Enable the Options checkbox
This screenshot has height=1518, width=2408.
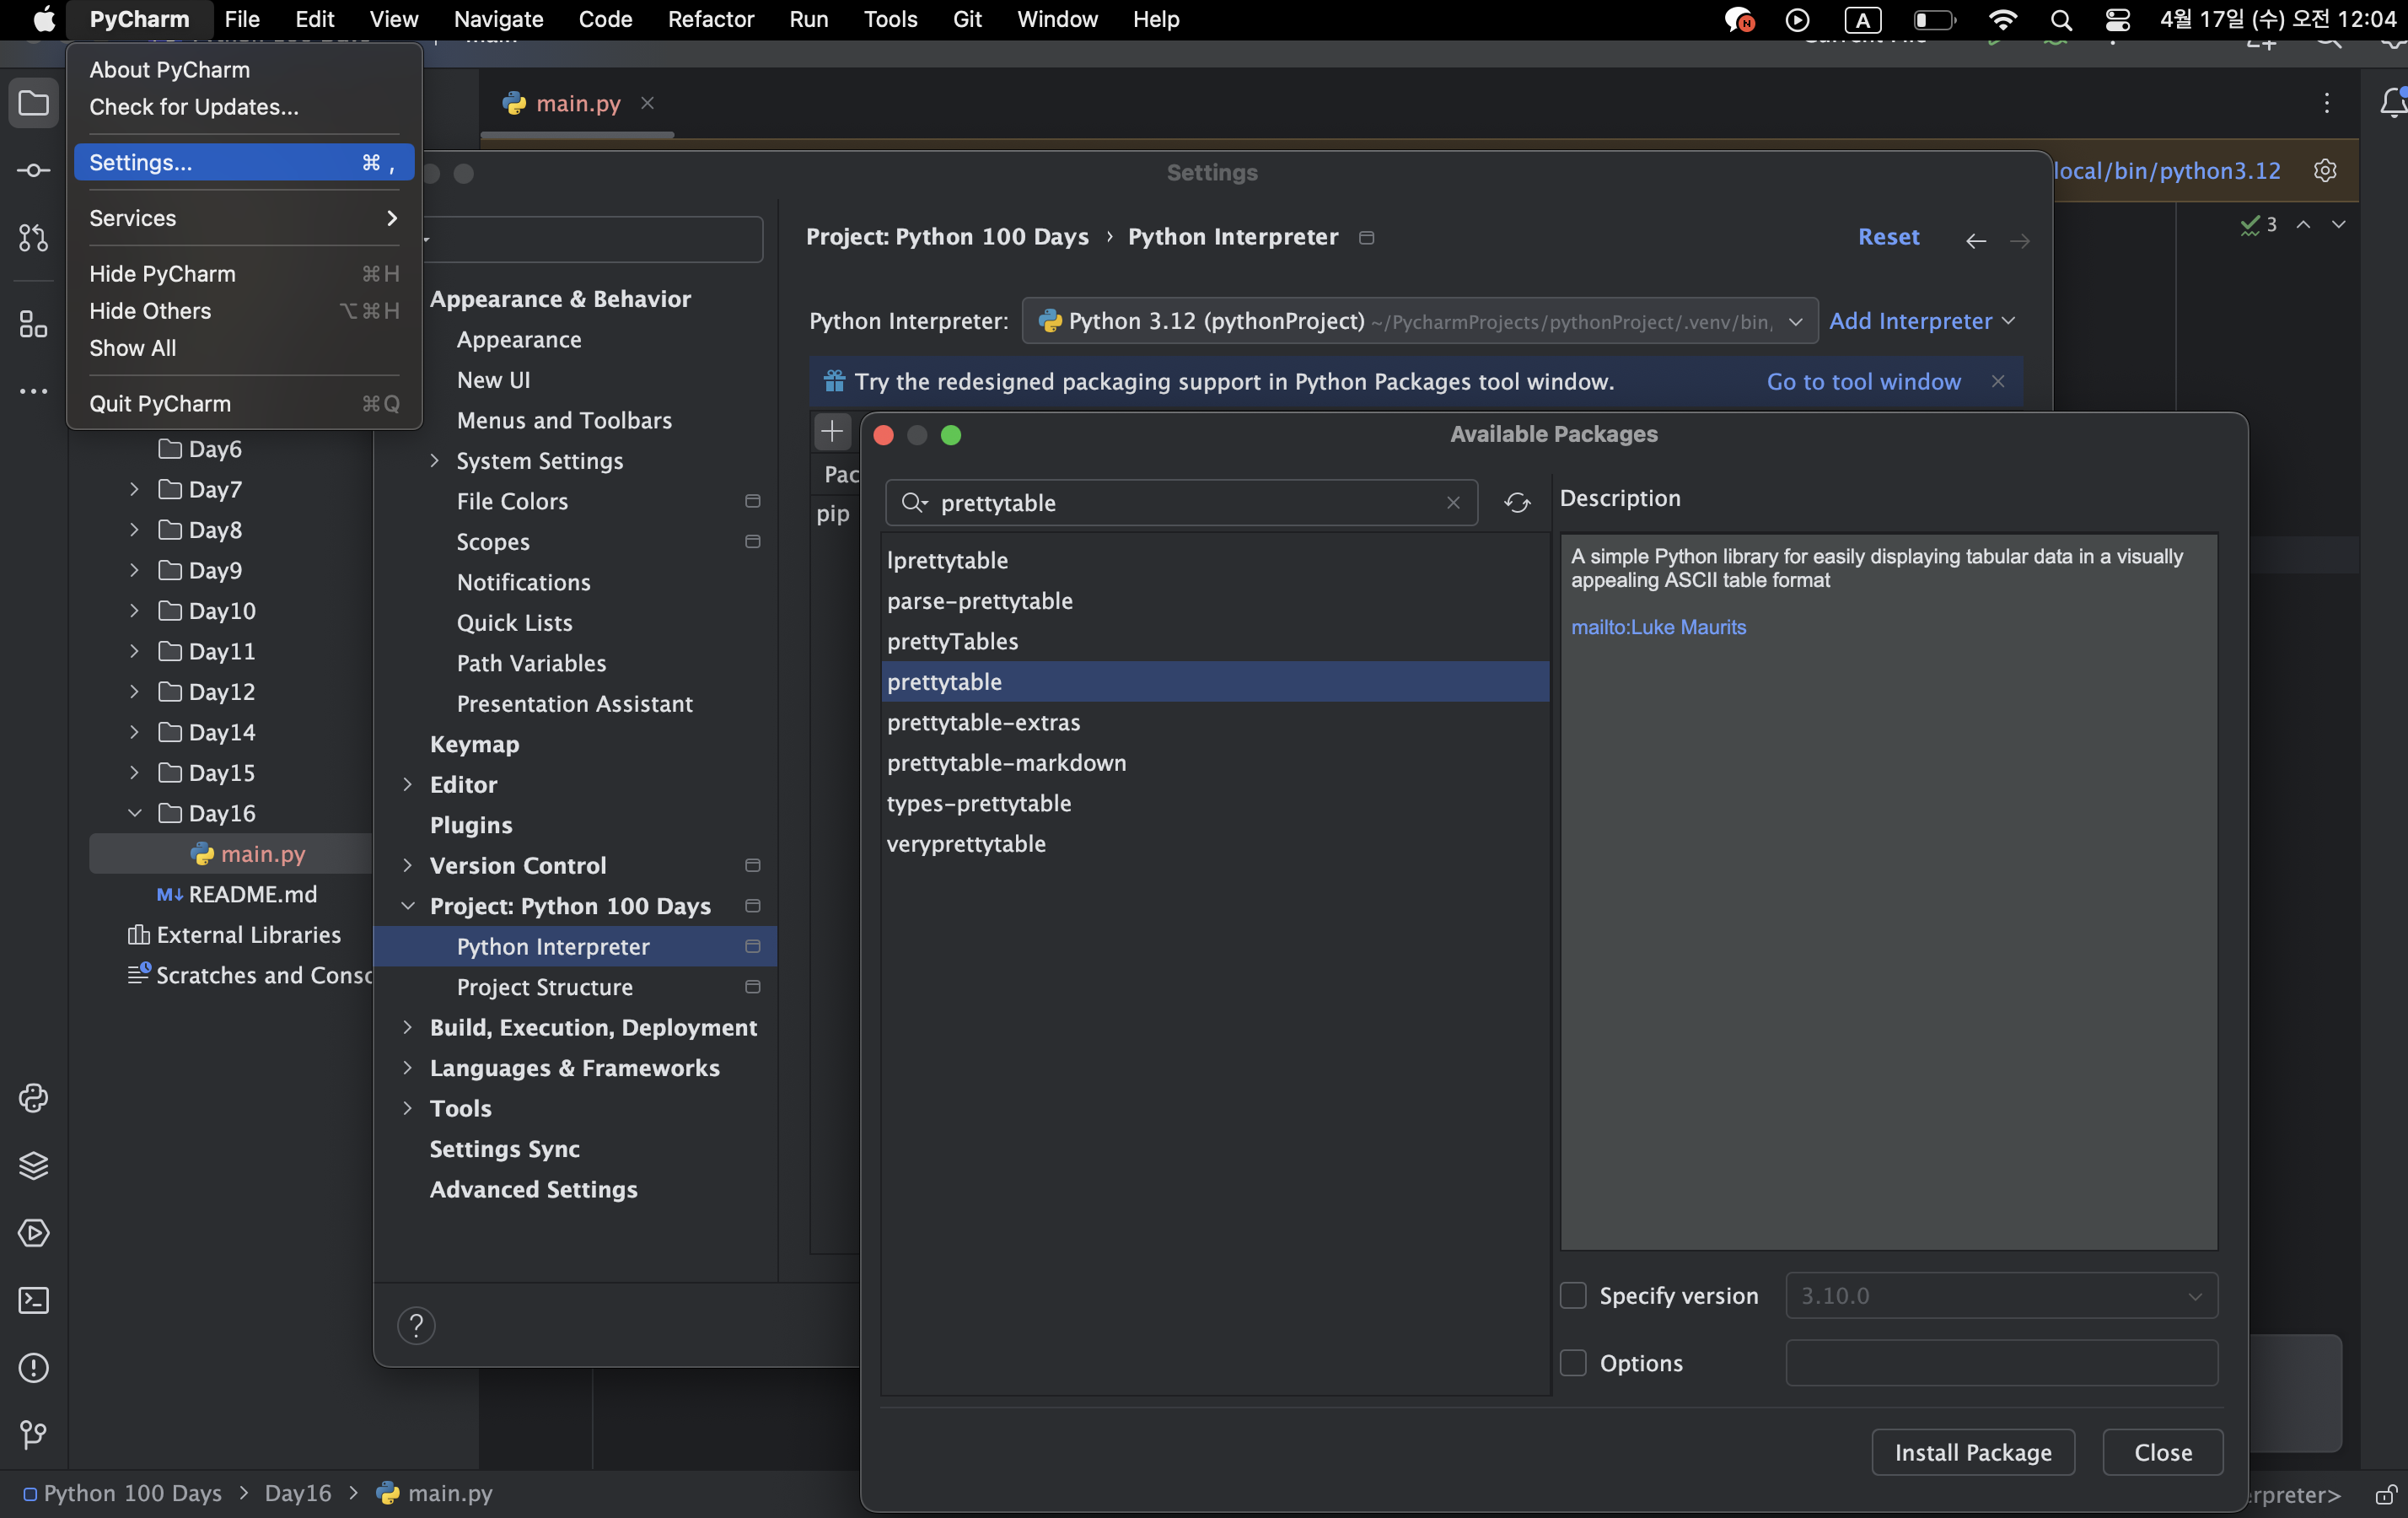[1573, 1363]
